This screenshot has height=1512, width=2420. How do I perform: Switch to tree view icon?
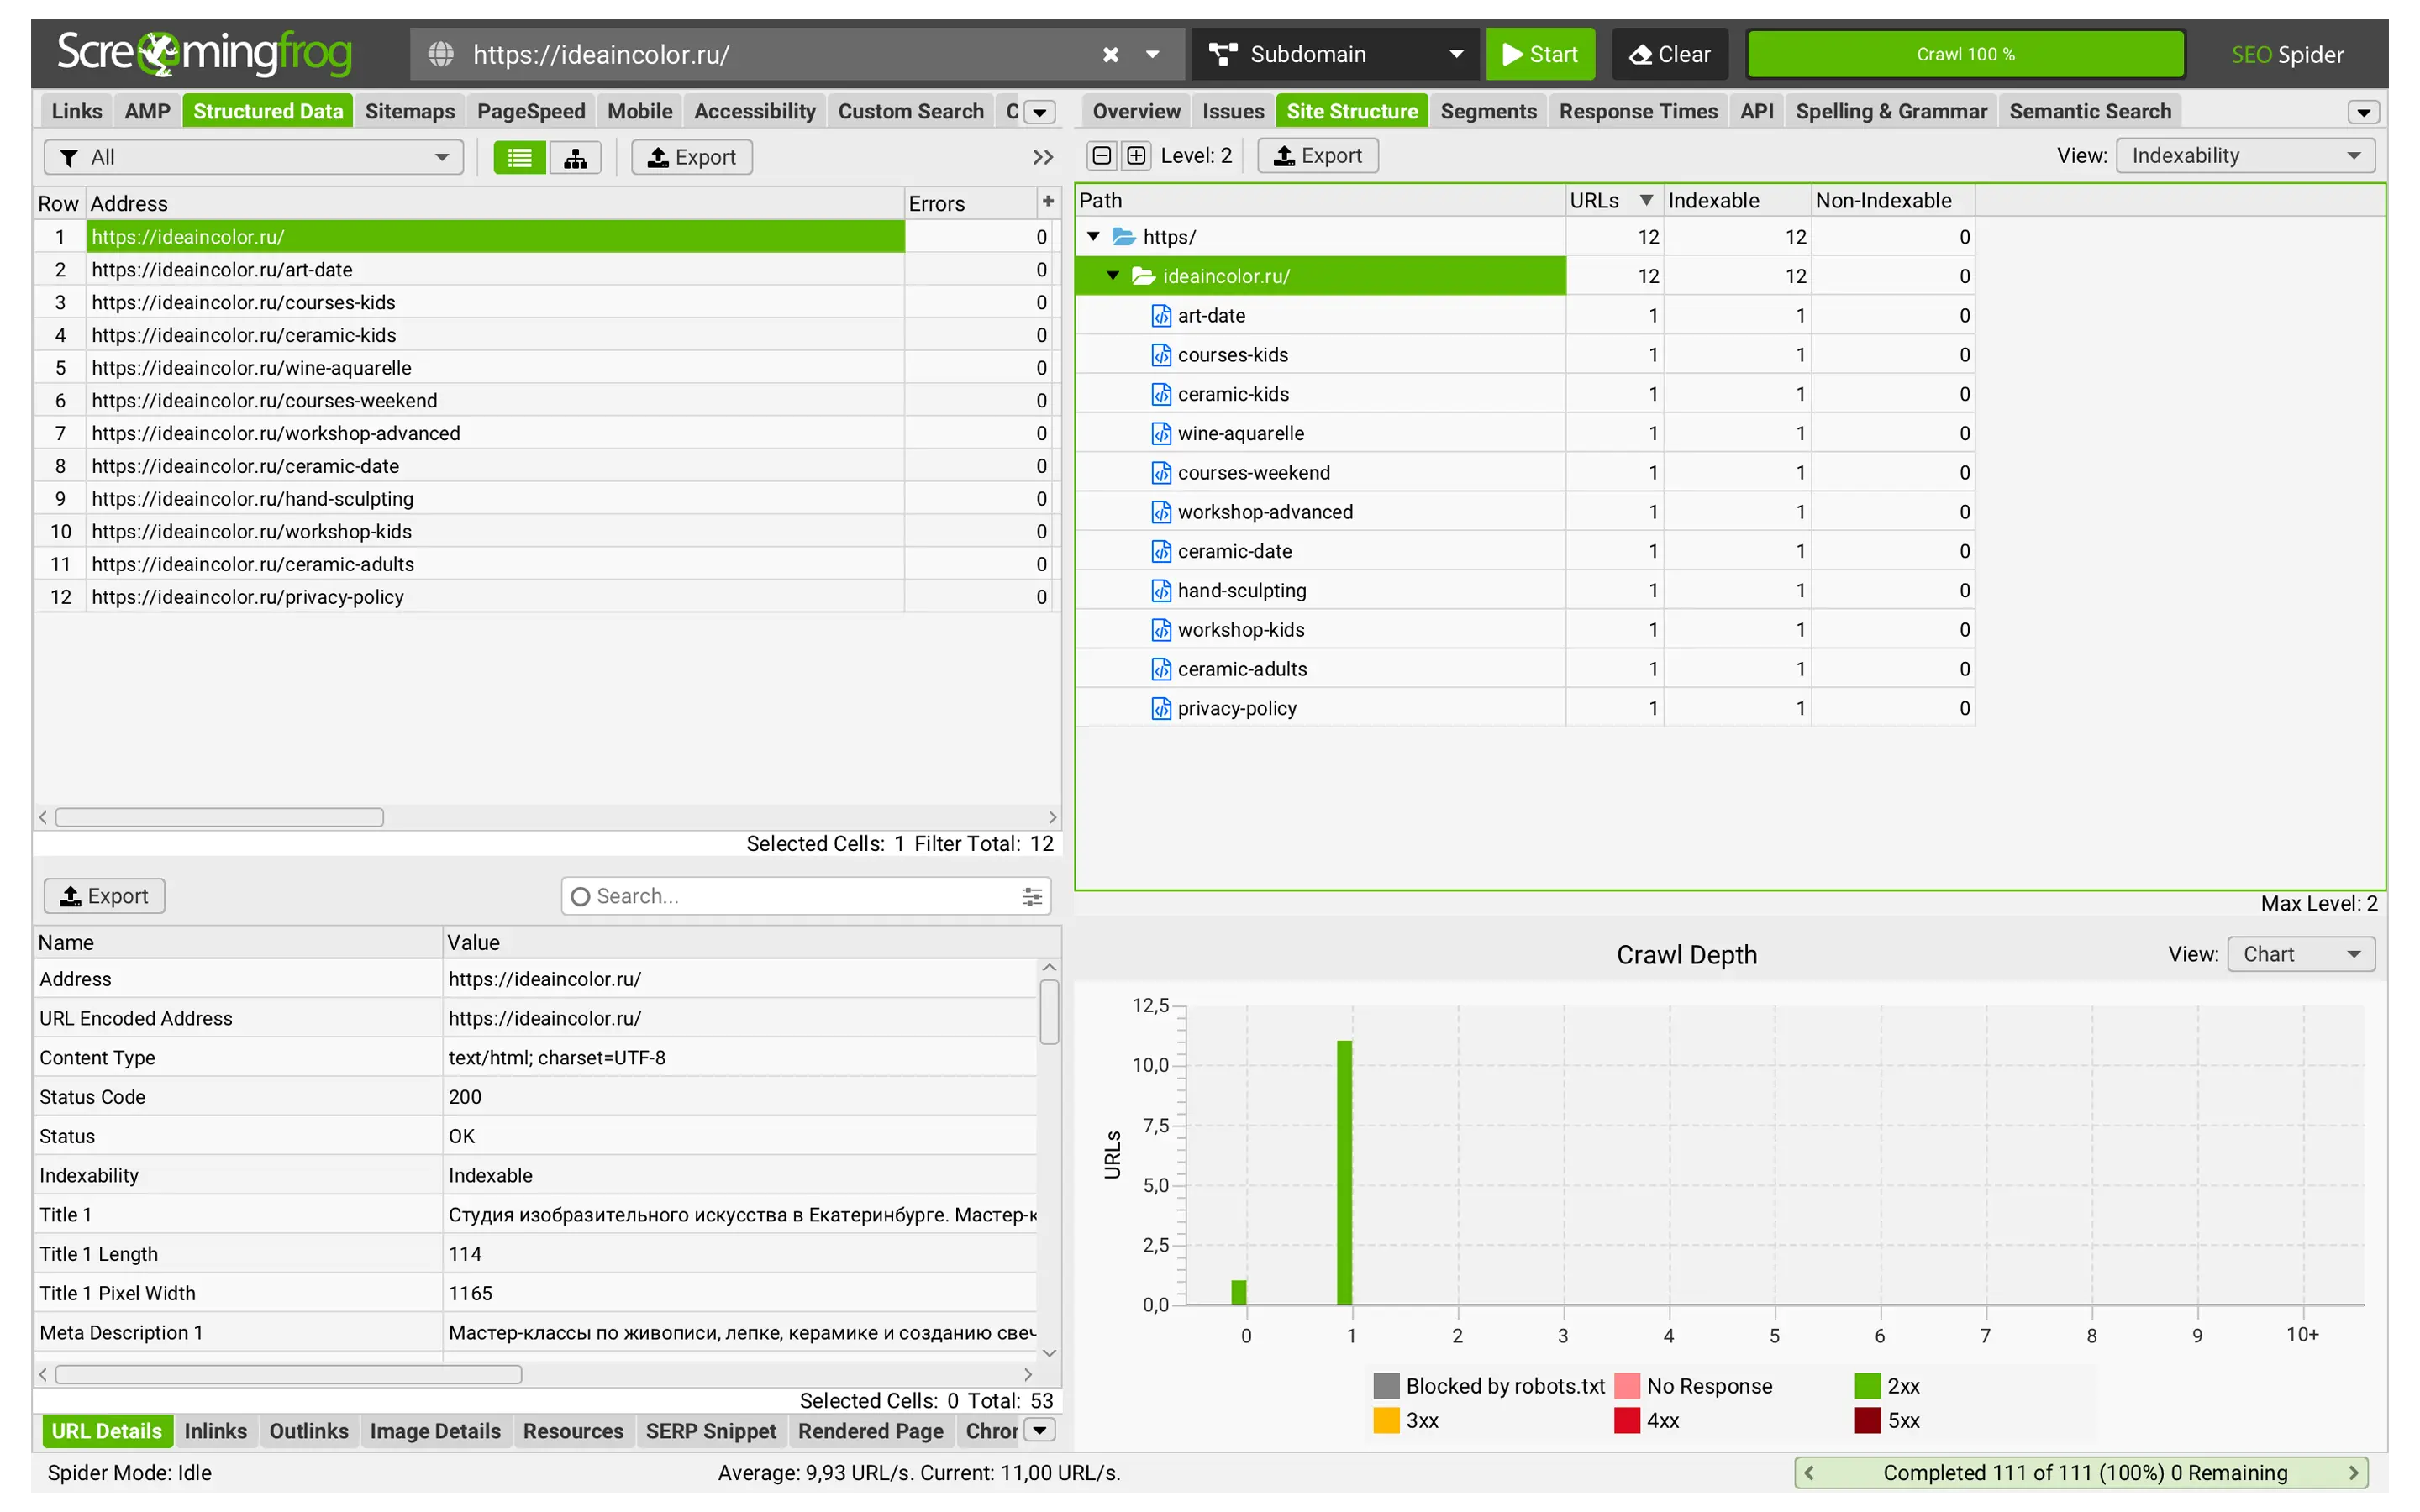575,157
